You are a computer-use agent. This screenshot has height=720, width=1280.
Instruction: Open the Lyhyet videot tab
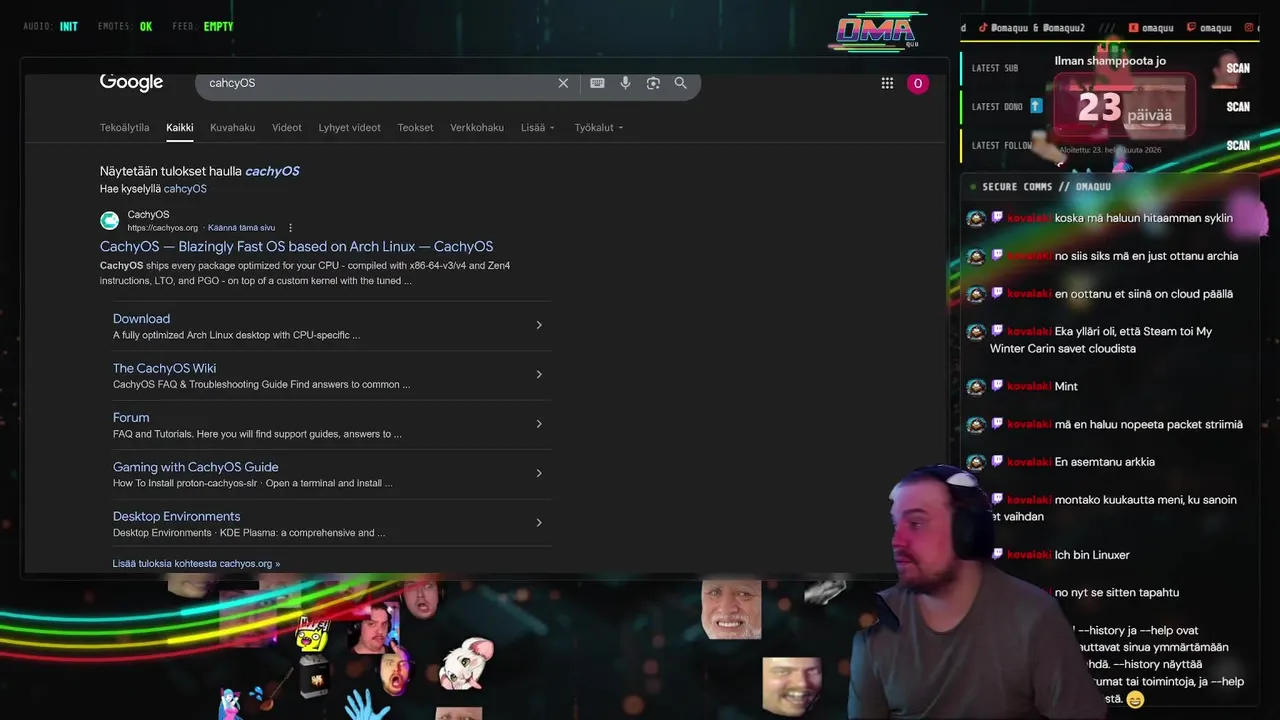click(x=349, y=128)
